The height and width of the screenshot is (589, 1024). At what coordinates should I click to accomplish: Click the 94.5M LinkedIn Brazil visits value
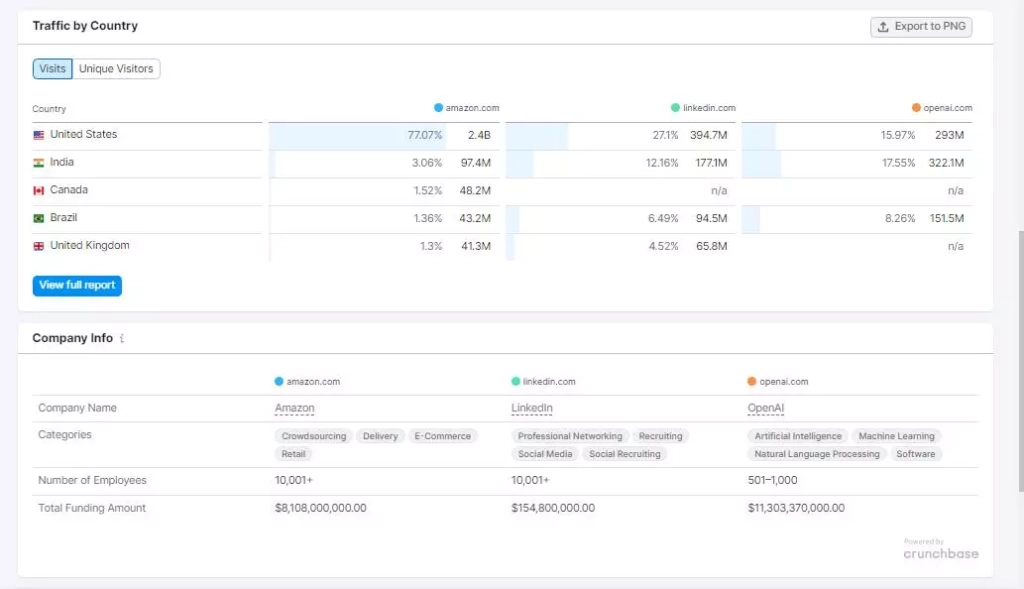coord(711,218)
